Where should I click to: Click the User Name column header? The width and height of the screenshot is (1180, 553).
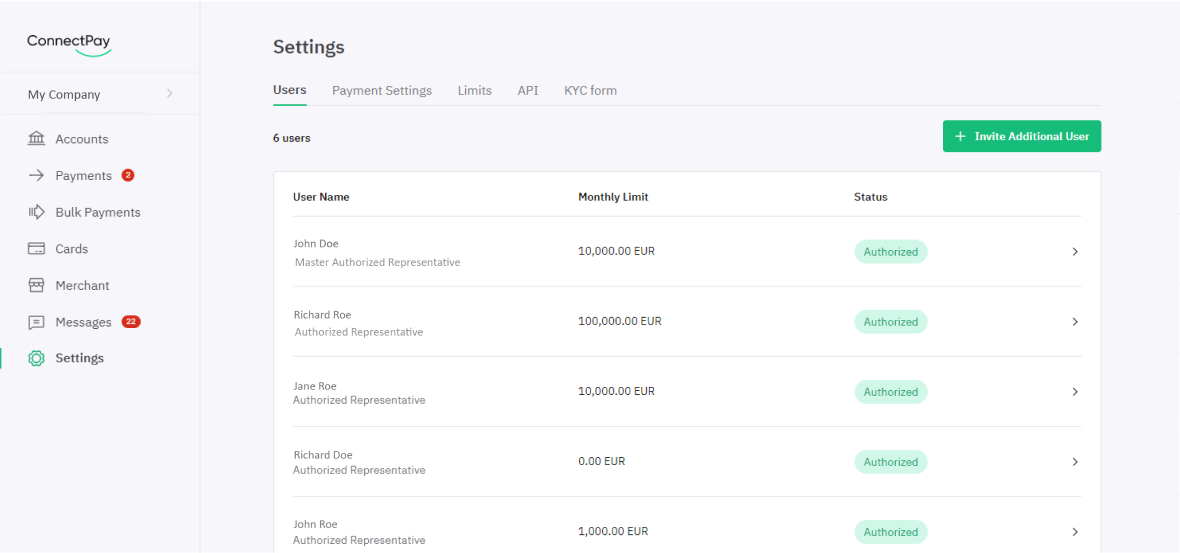tap(321, 197)
